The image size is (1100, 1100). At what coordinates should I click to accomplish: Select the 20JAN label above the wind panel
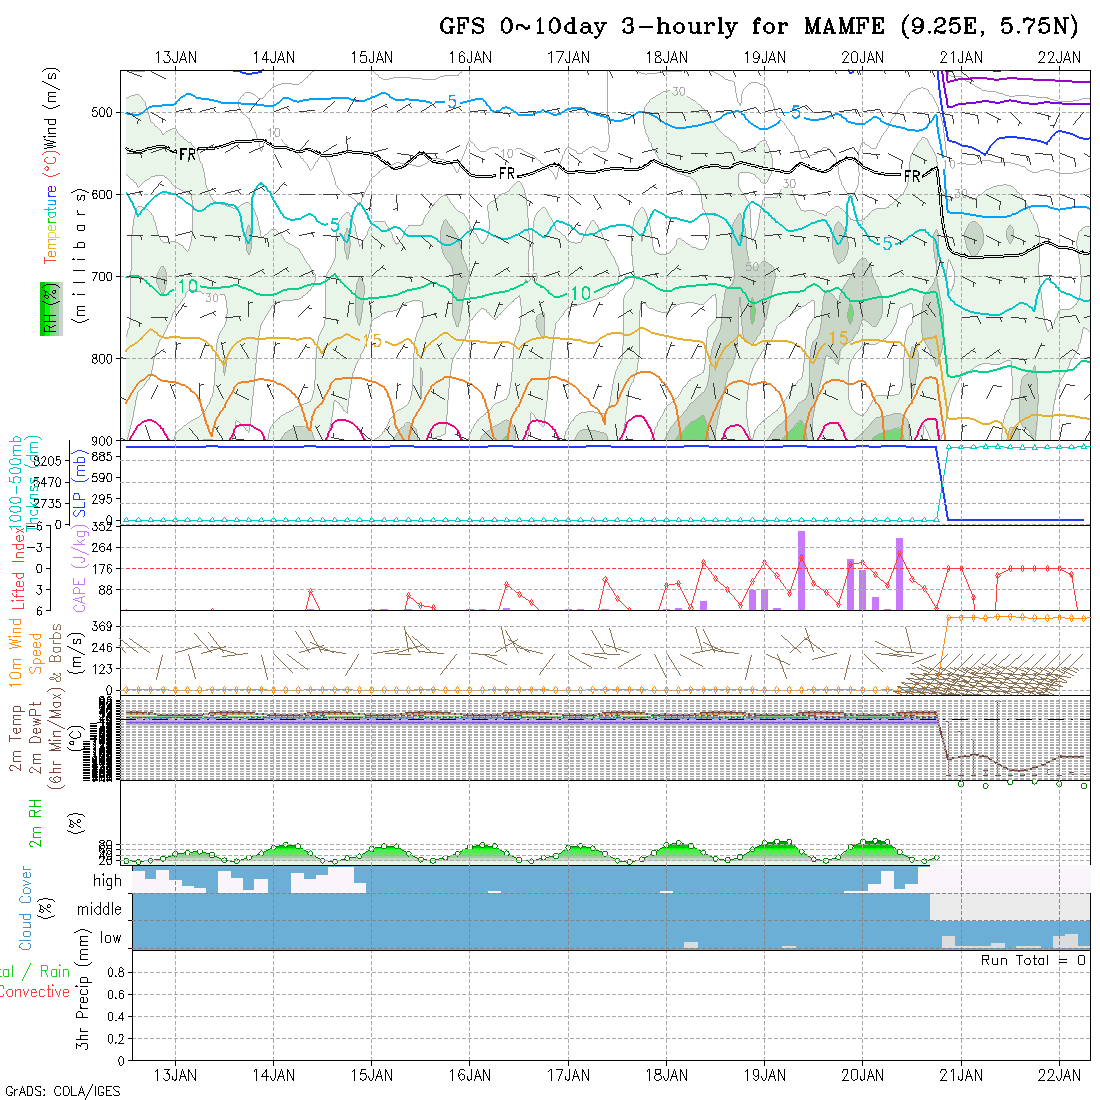pos(863,58)
